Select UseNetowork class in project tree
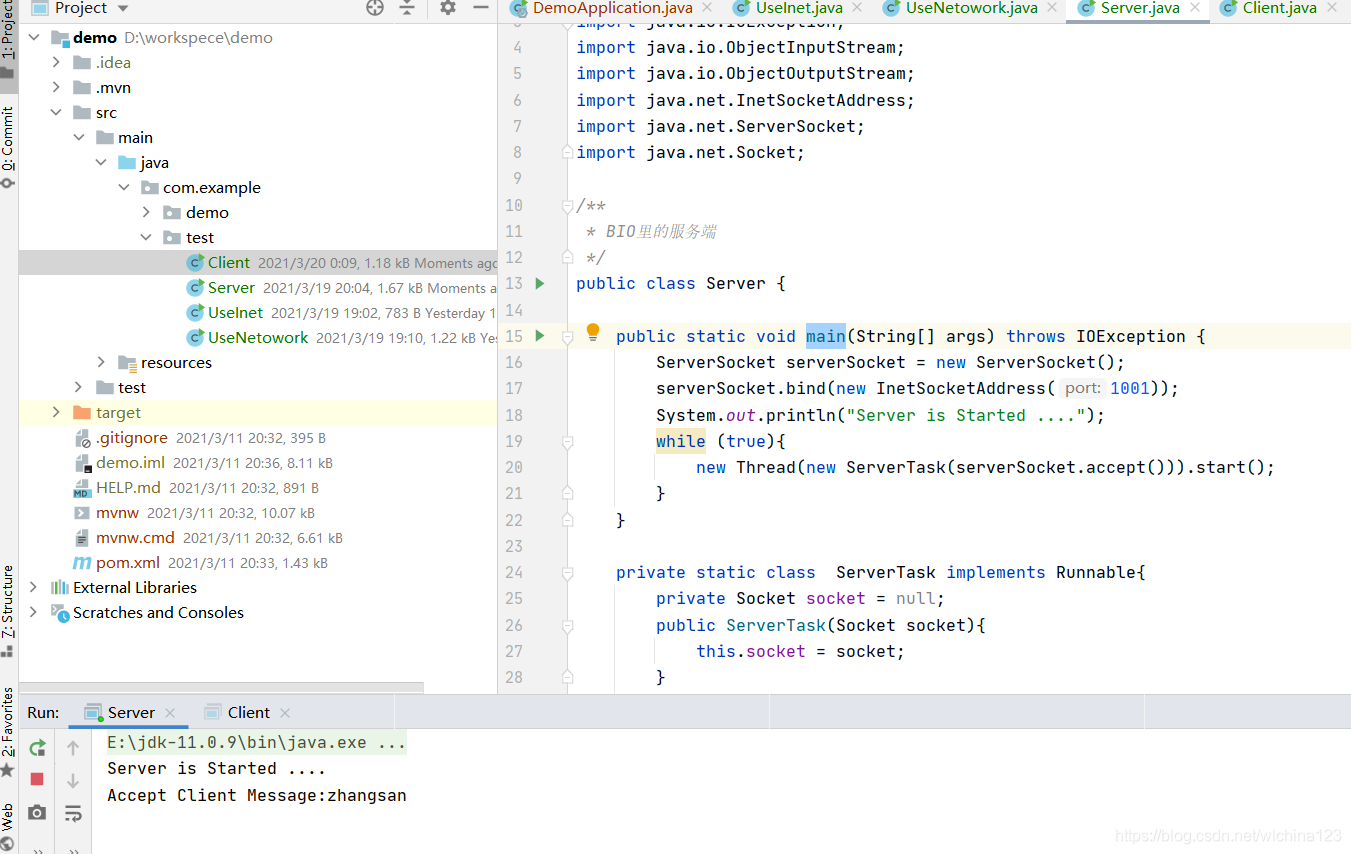Viewport: 1351px width, 854px height. 258,337
